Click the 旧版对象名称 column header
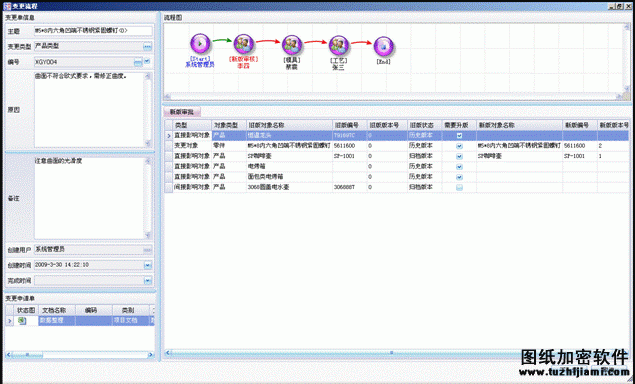635x384 pixels. pyautogui.click(x=289, y=125)
